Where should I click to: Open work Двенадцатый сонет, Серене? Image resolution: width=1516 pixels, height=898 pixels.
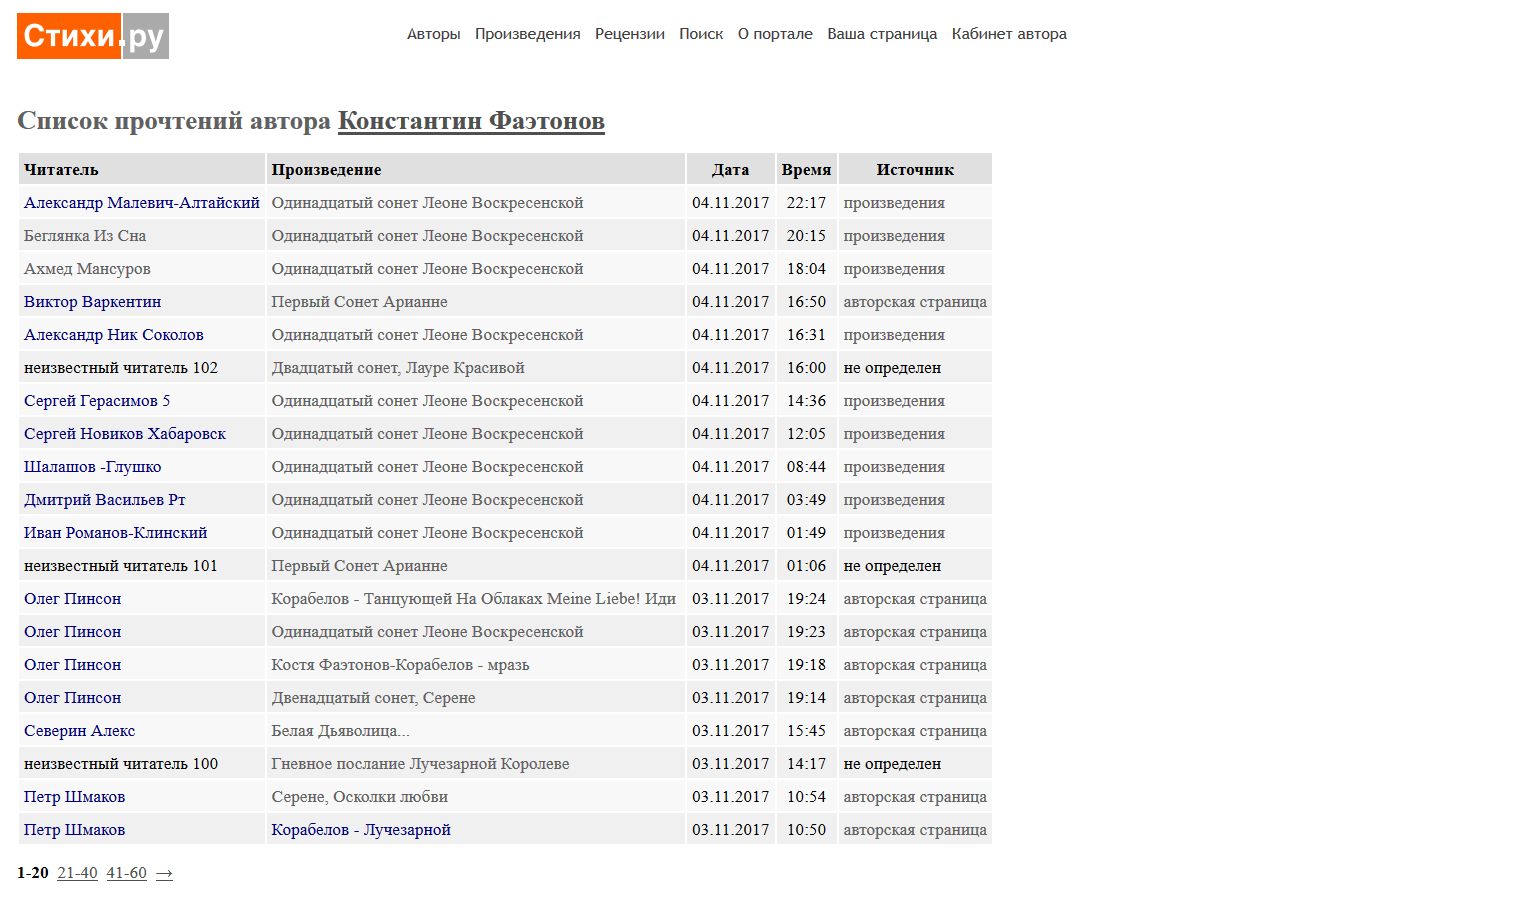point(373,698)
